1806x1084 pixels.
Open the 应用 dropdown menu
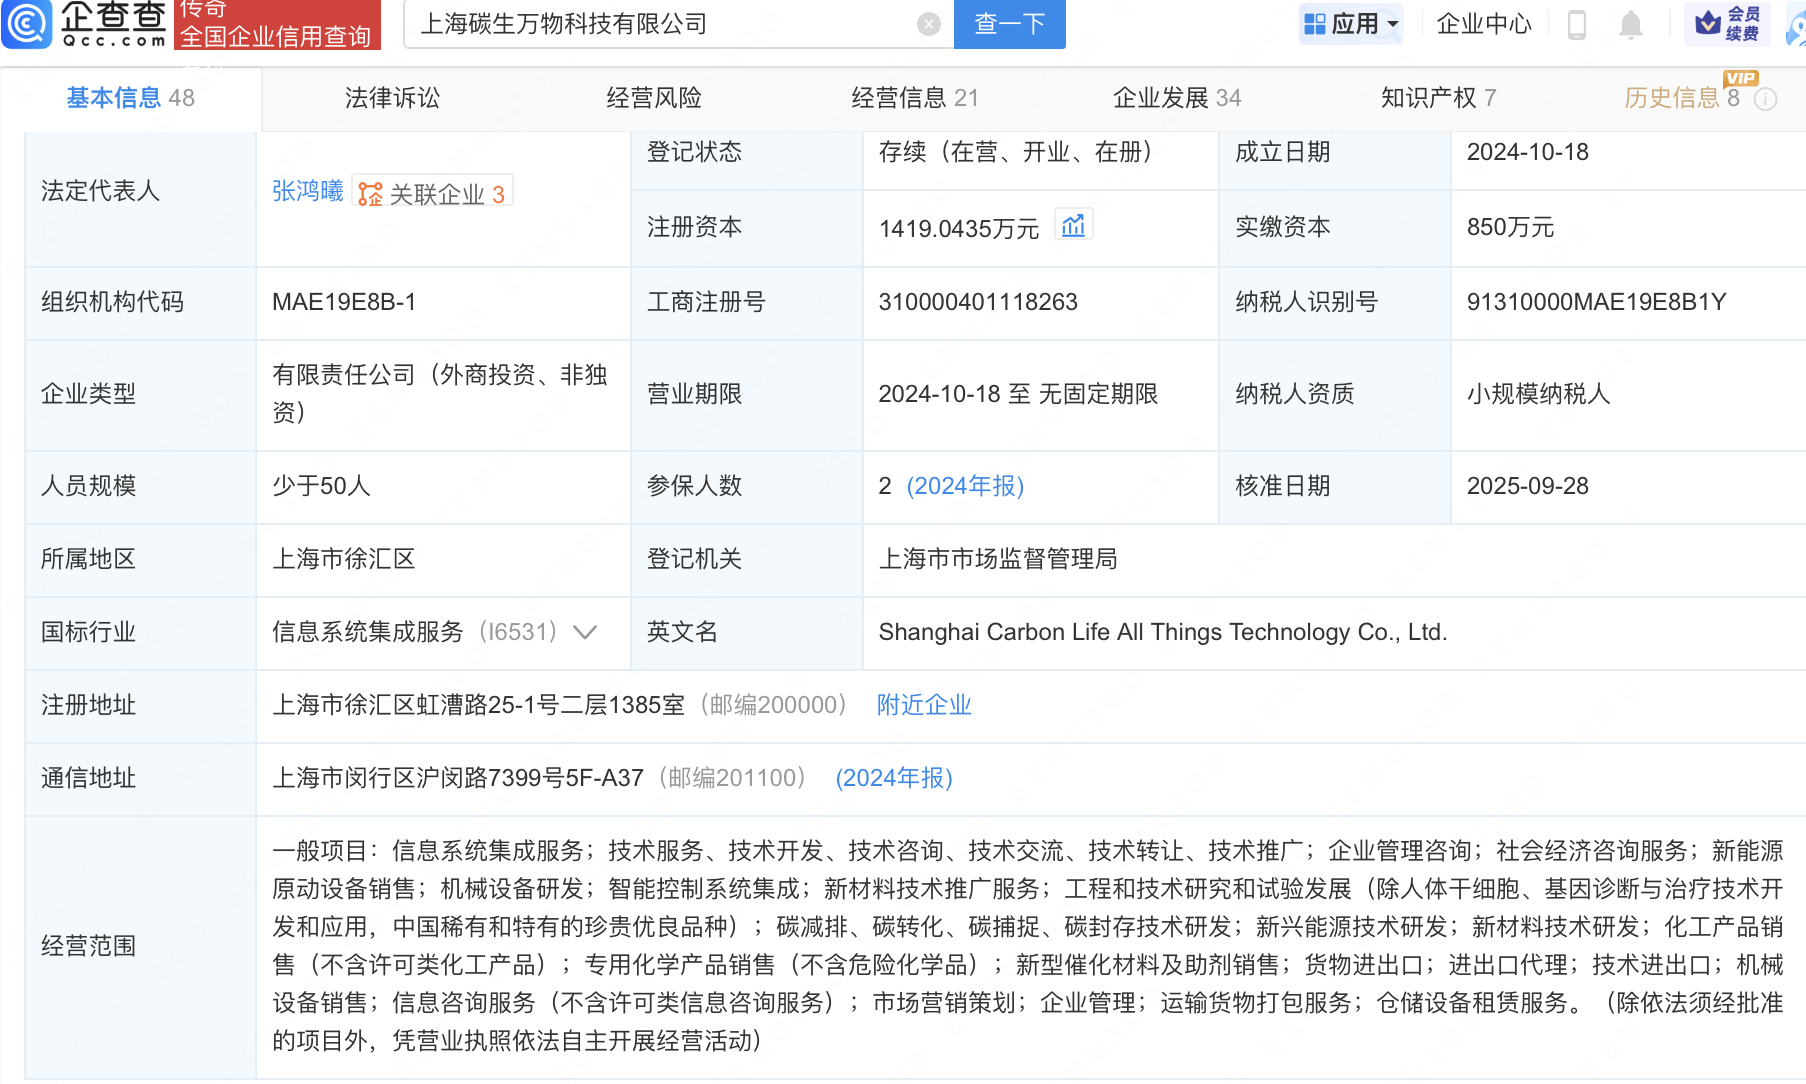coord(1352,24)
